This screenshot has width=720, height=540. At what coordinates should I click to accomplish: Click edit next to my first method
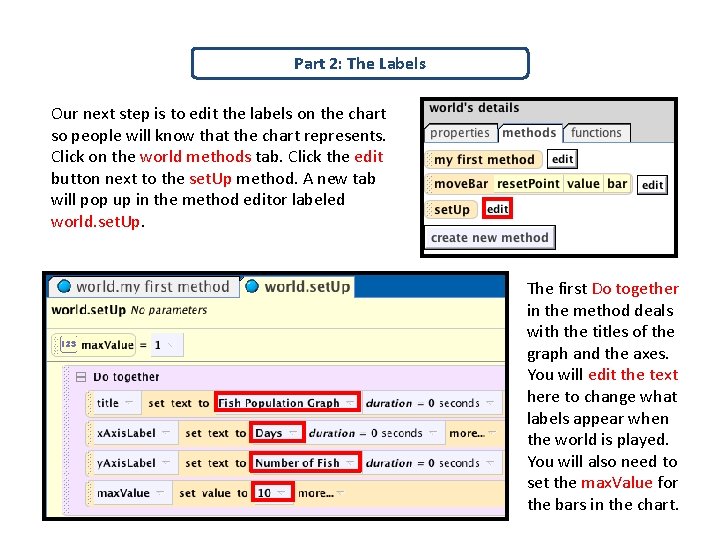coord(562,159)
